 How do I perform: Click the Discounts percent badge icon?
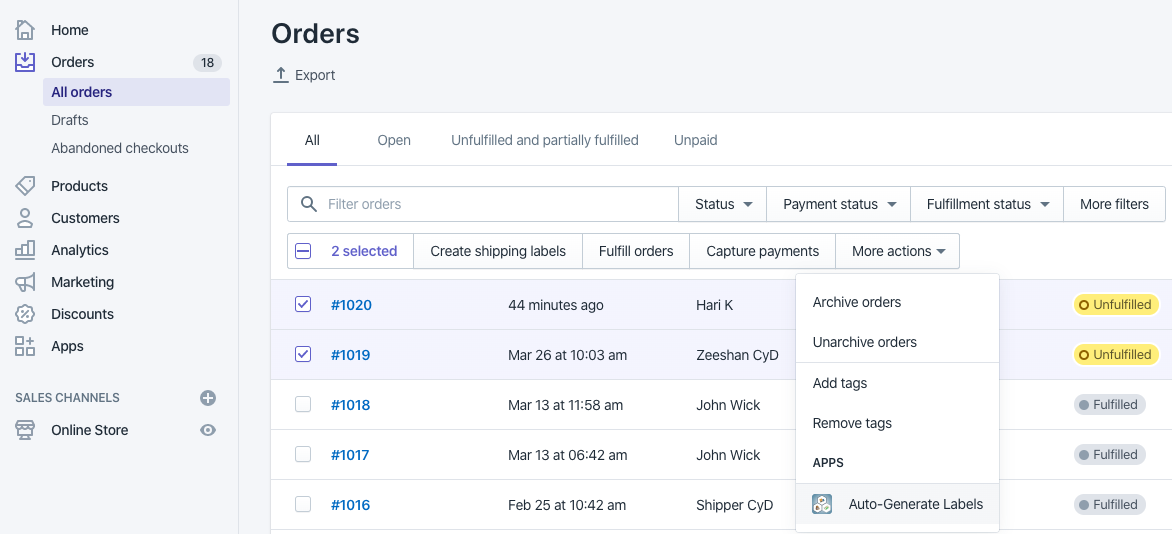[x=25, y=314]
